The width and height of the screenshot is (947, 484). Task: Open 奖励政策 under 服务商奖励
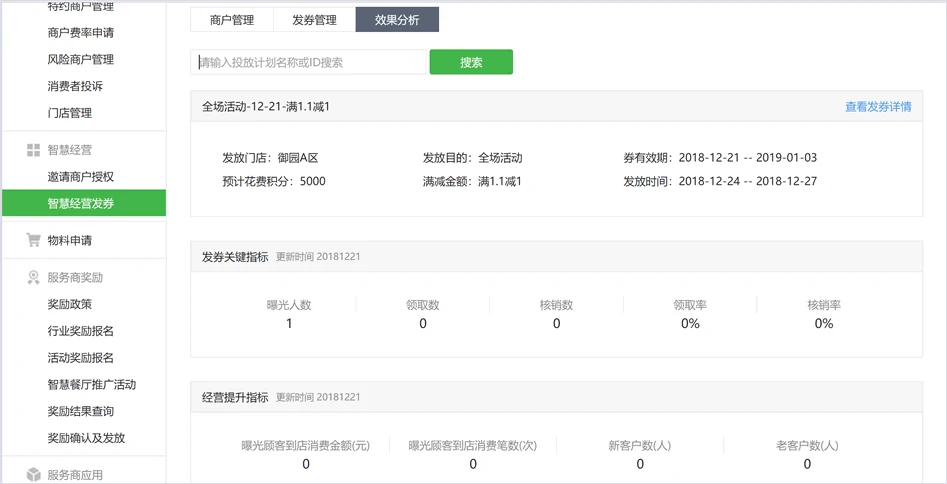click(x=69, y=304)
